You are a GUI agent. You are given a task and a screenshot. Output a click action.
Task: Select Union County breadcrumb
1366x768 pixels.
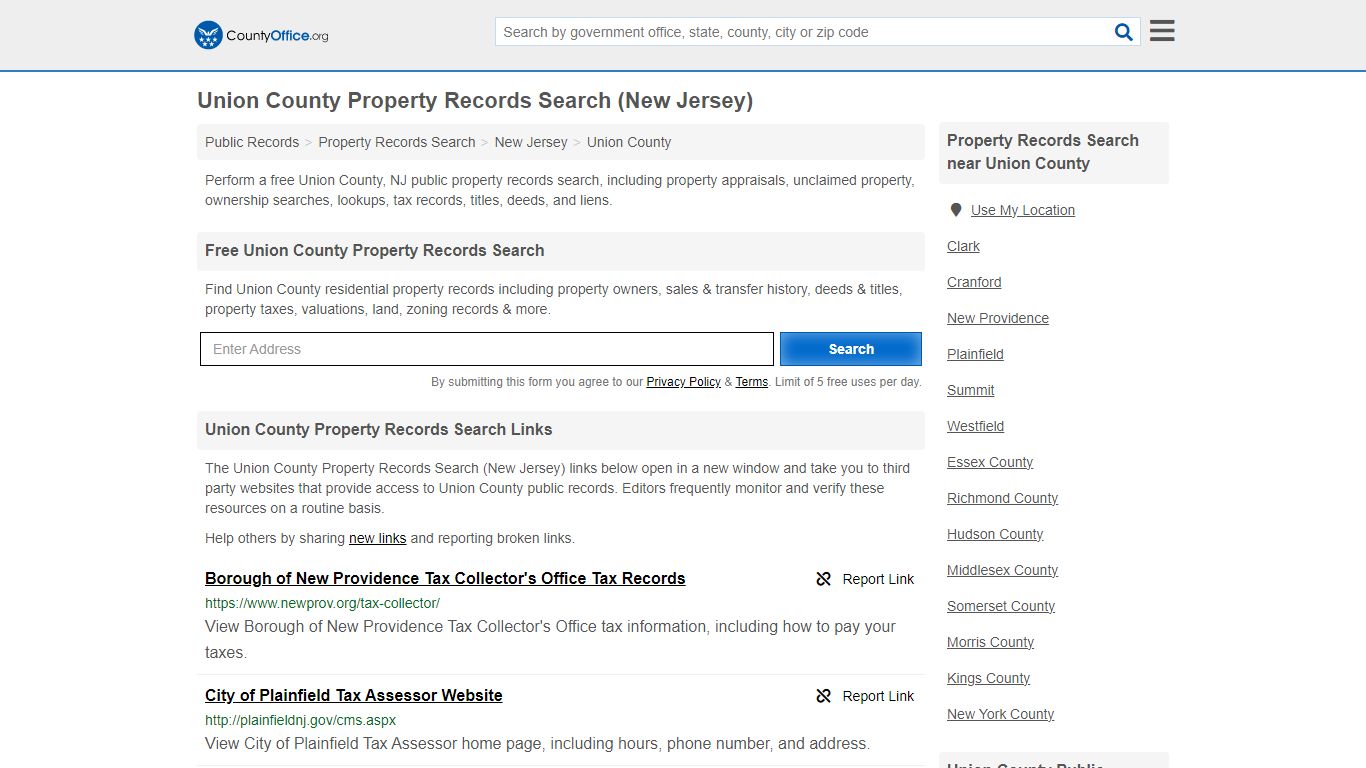[x=629, y=142]
